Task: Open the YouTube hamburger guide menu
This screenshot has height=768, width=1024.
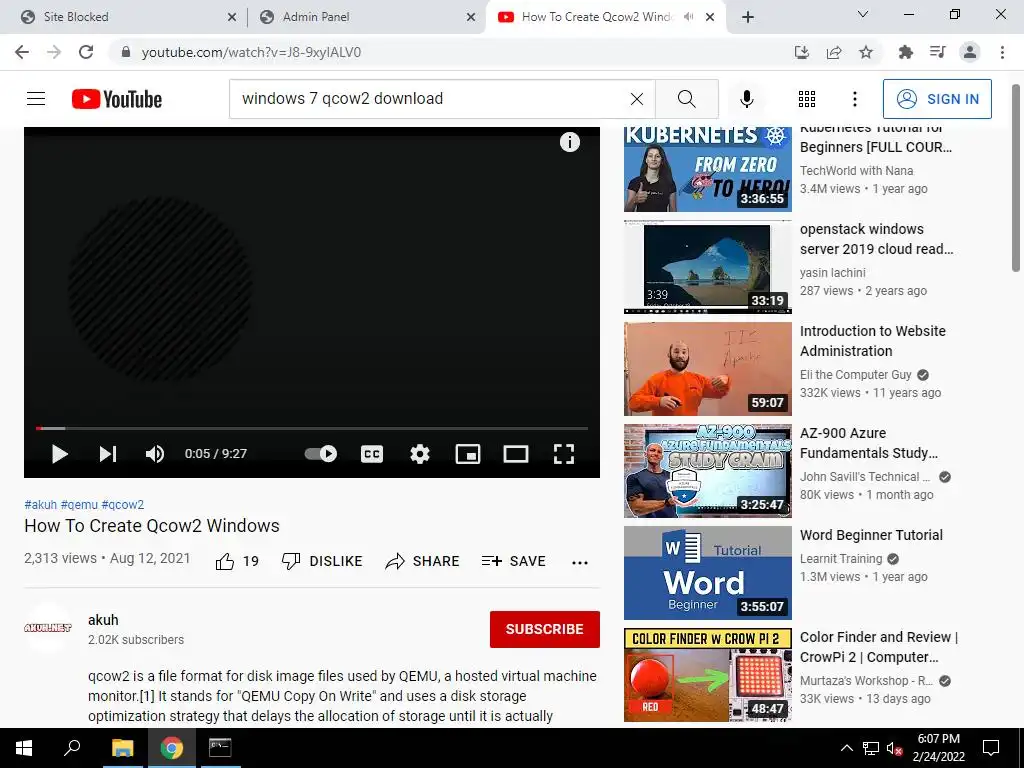Action: pos(36,99)
